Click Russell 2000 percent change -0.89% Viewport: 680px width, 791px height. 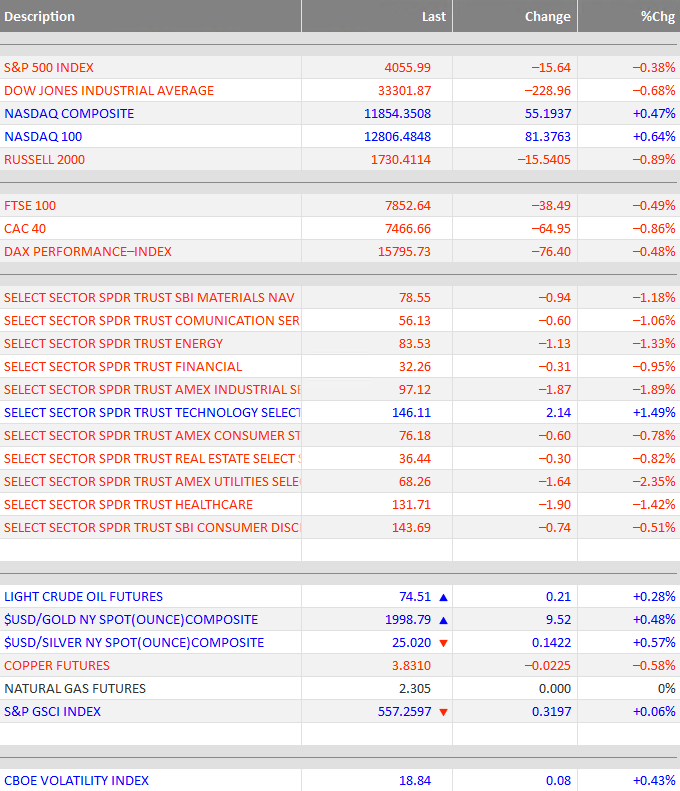coord(654,160)
